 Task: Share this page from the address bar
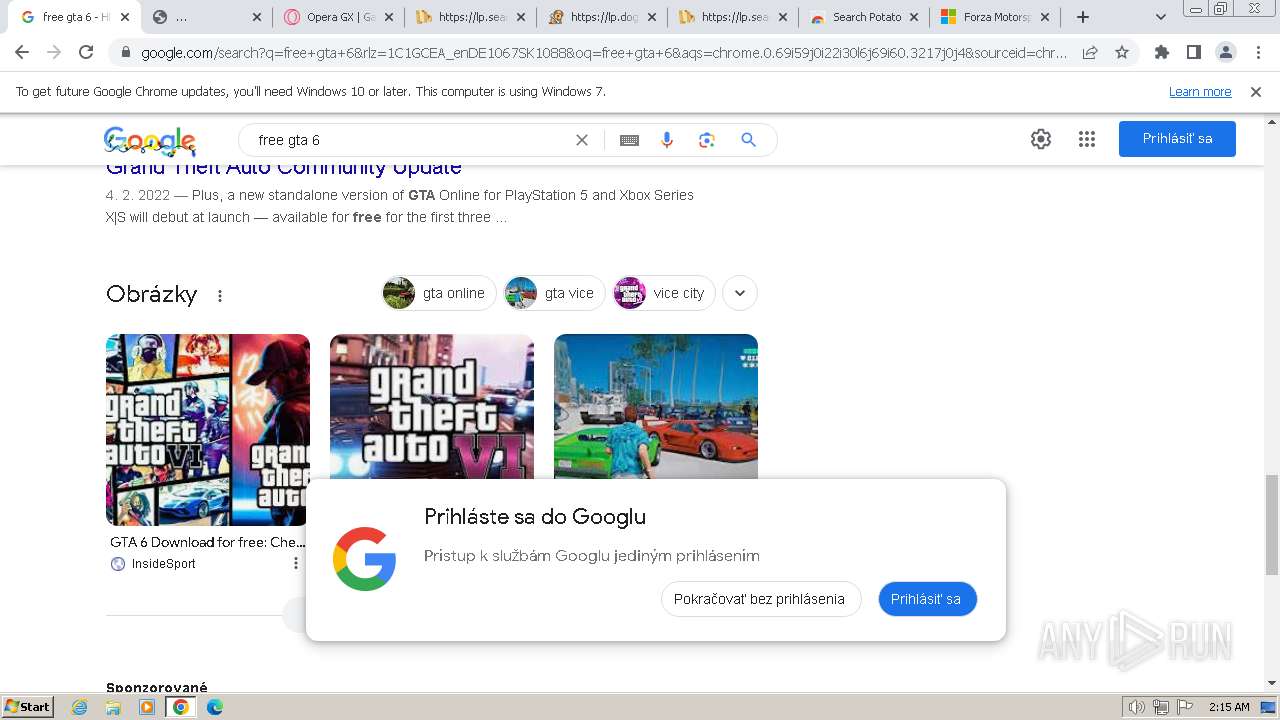[1090, 53]
